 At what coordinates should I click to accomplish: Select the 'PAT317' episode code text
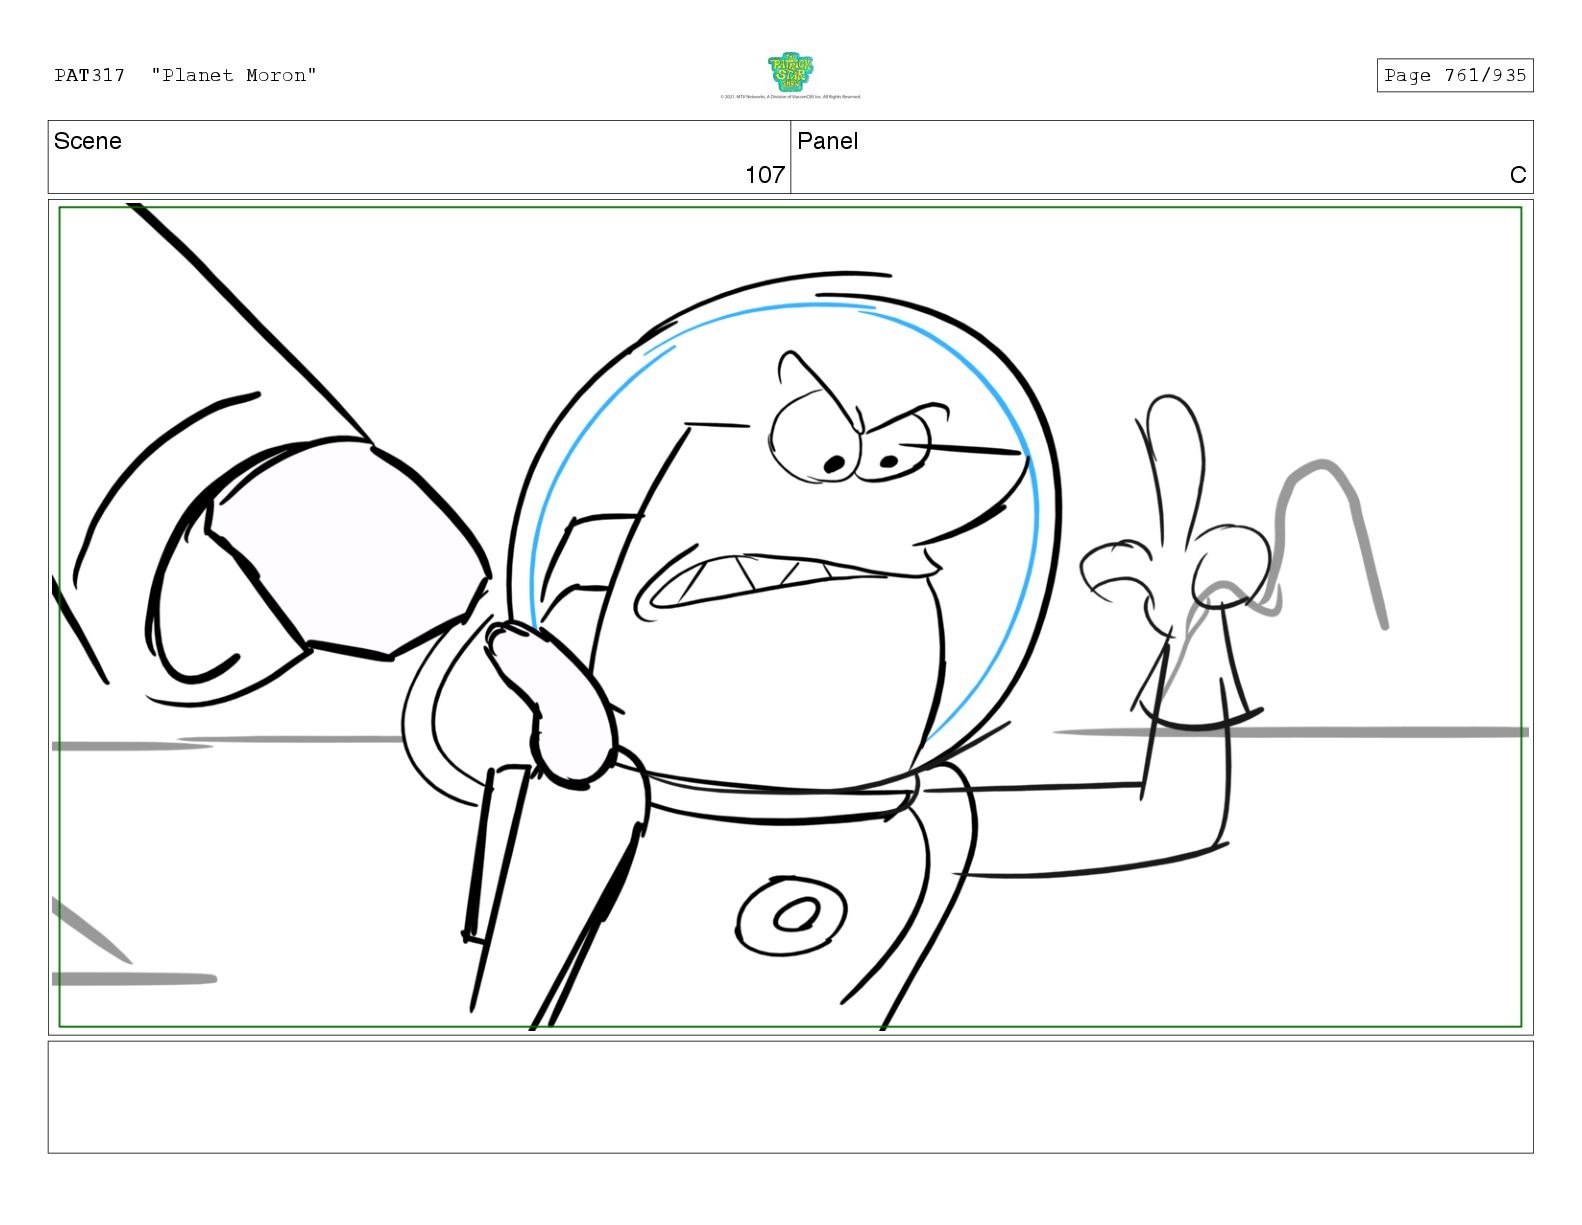(90, 75)
